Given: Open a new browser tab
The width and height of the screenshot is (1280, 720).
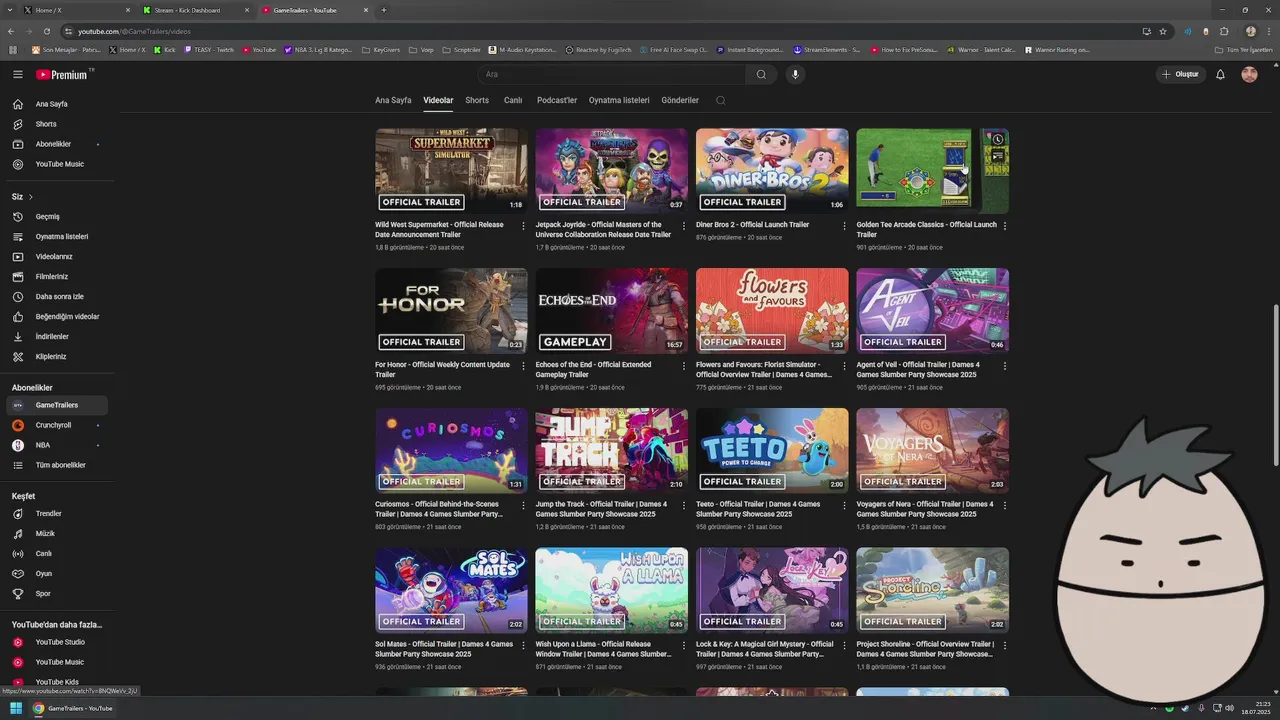Looking at the screenshot, I should [384, 10].
